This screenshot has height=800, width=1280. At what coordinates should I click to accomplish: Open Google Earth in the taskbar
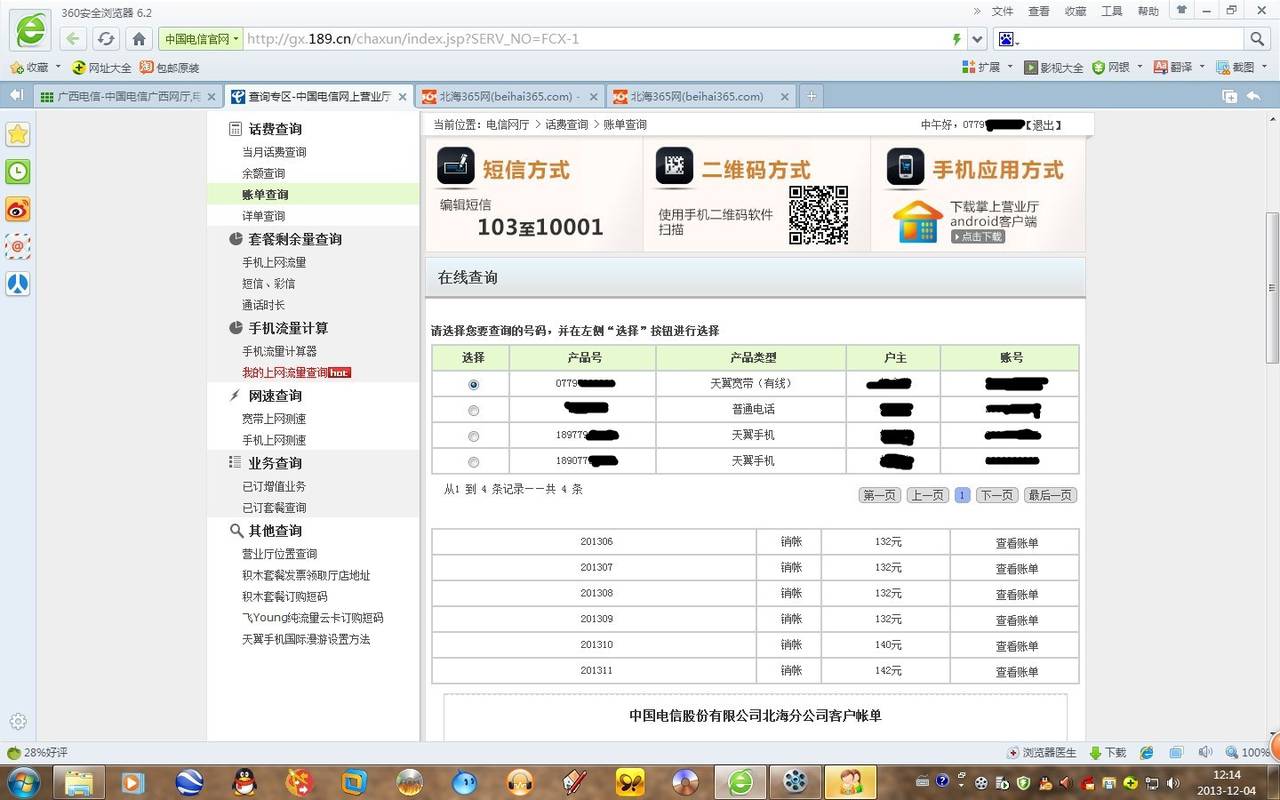(189, 782)
